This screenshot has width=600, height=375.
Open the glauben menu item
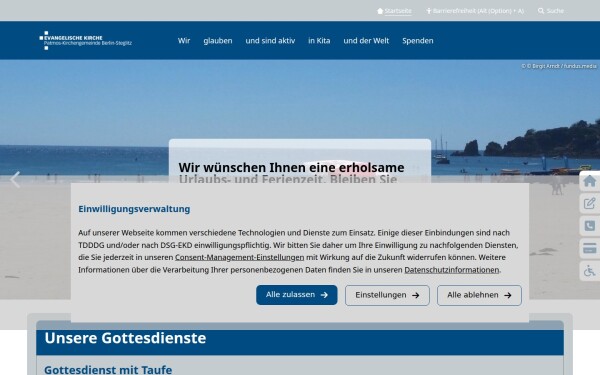[218, 41]
